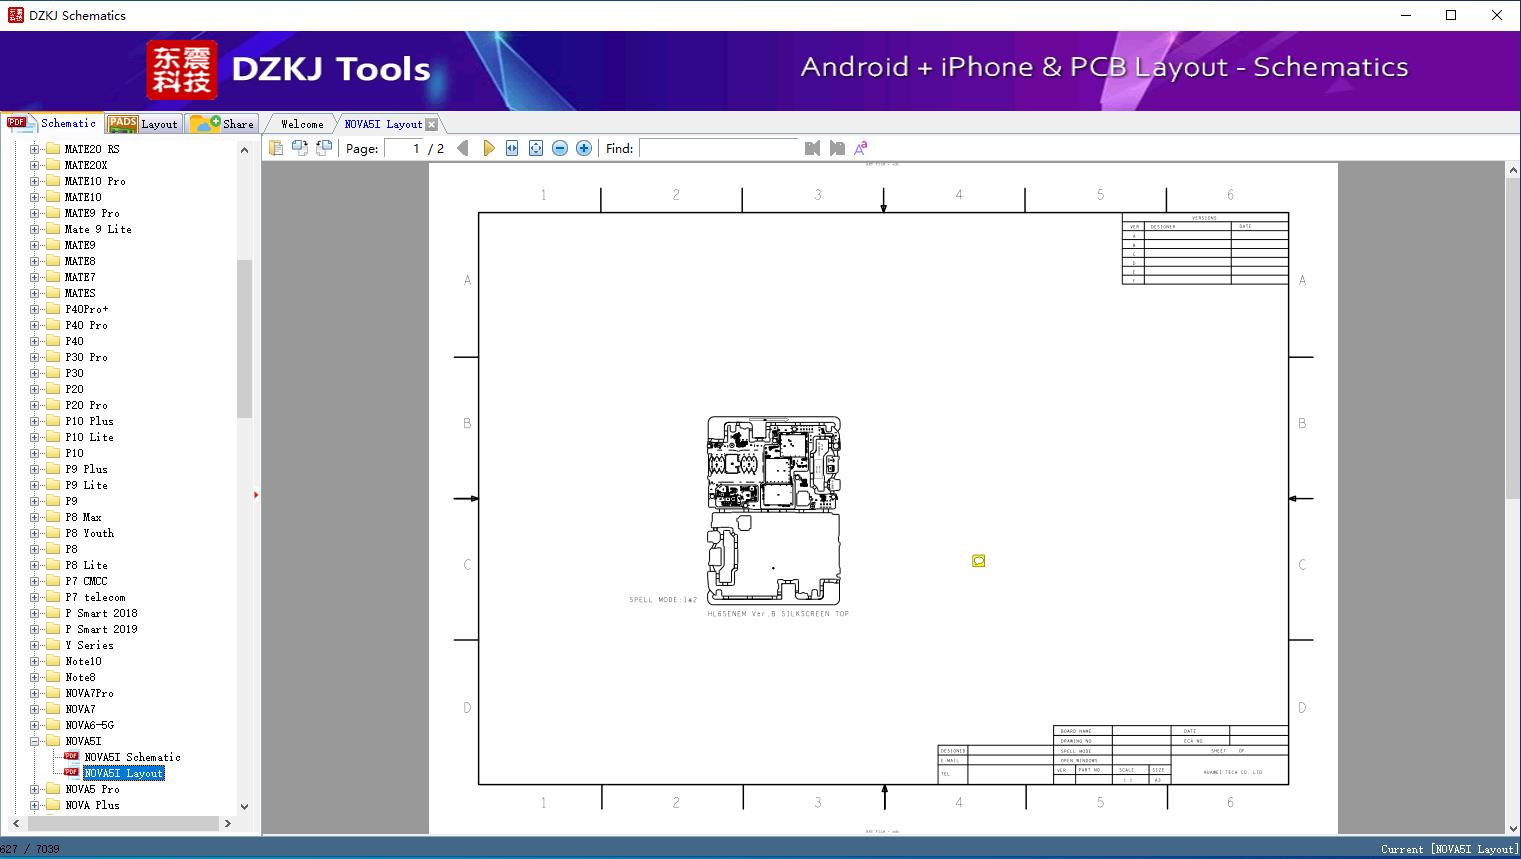
Task: Open the Share tab
Action: pos(222,124)
